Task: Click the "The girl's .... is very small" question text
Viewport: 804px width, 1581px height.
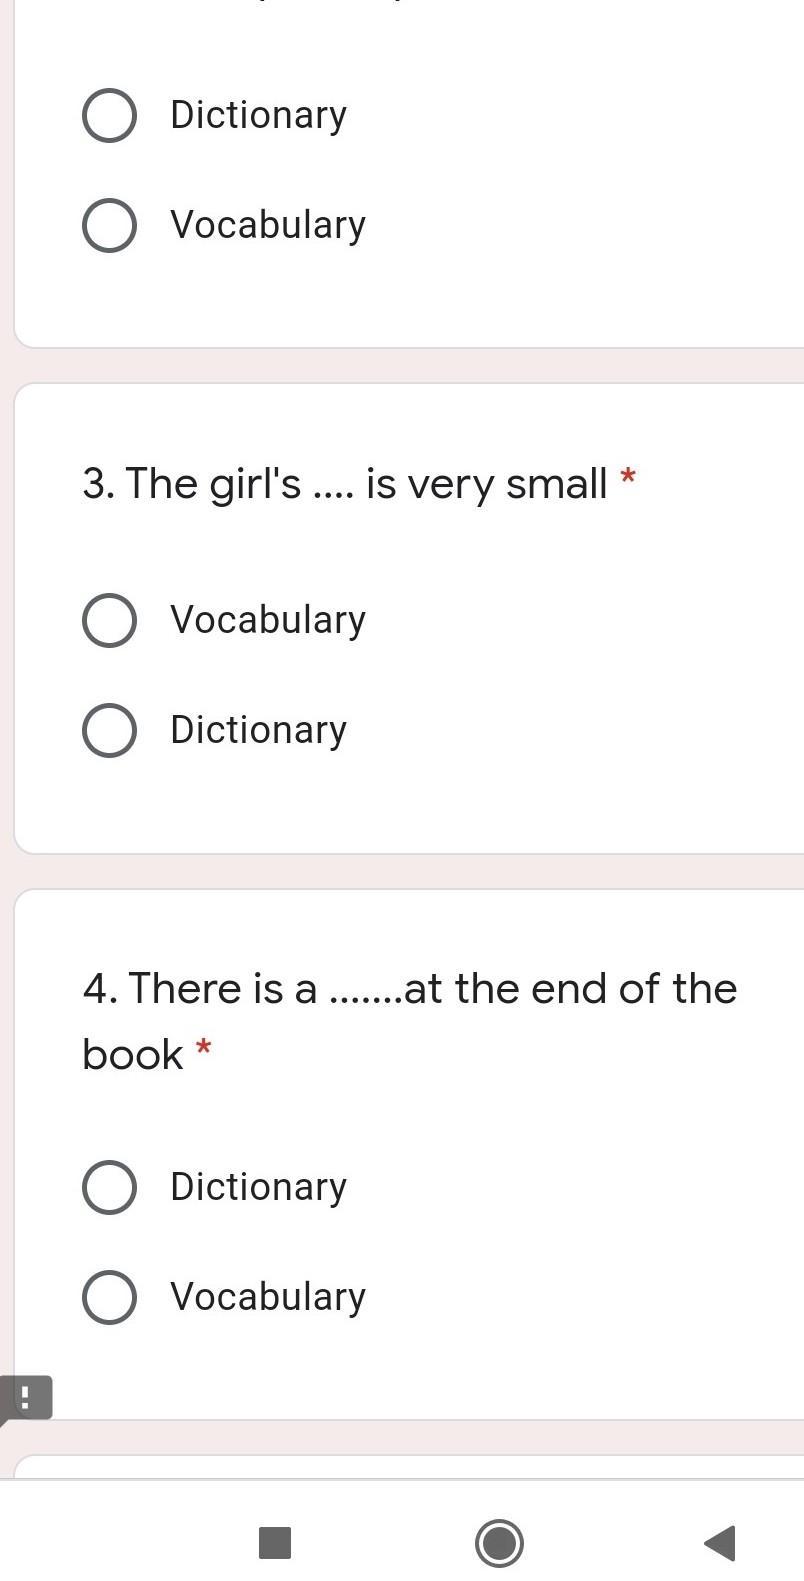Action: (x=345, y=484)
